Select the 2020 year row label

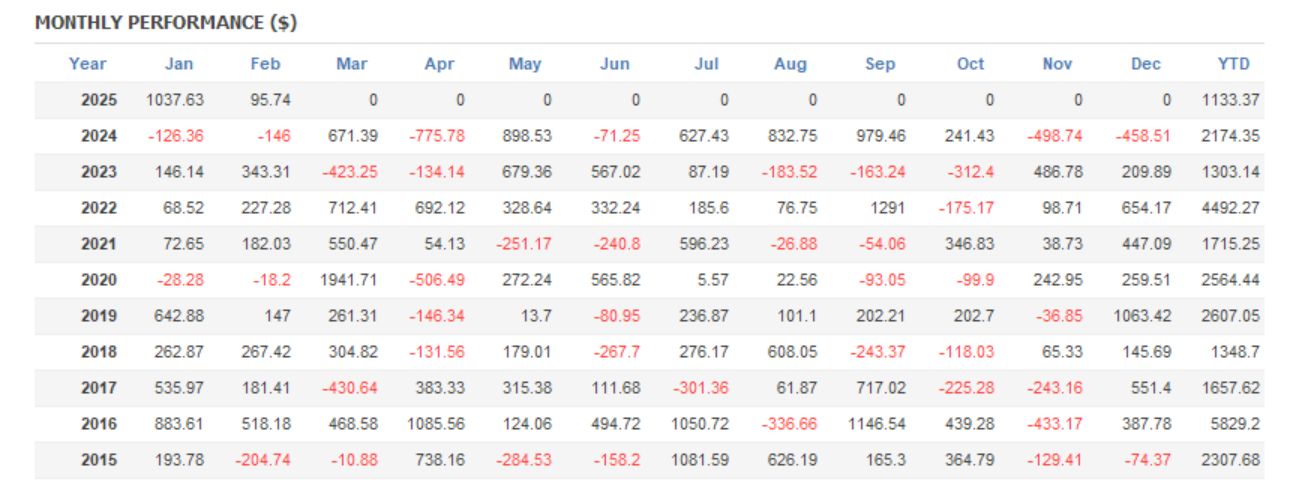pyautogui.click(x=99, y=280)
